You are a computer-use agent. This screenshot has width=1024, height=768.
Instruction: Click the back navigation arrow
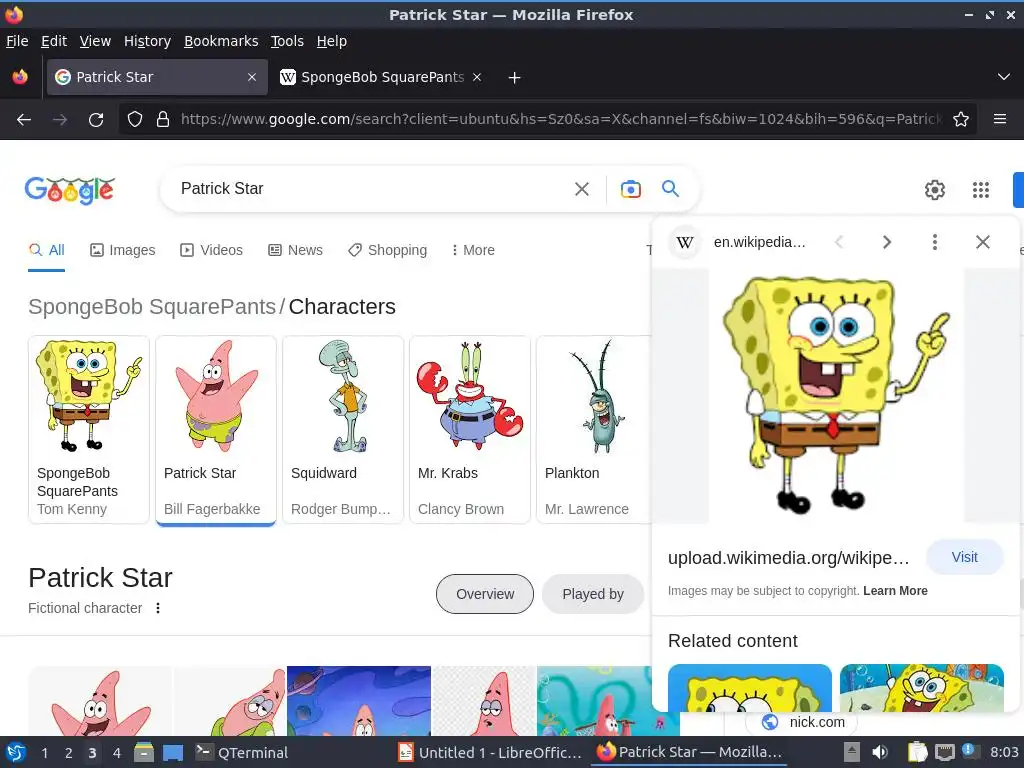[x=24, y=120]
